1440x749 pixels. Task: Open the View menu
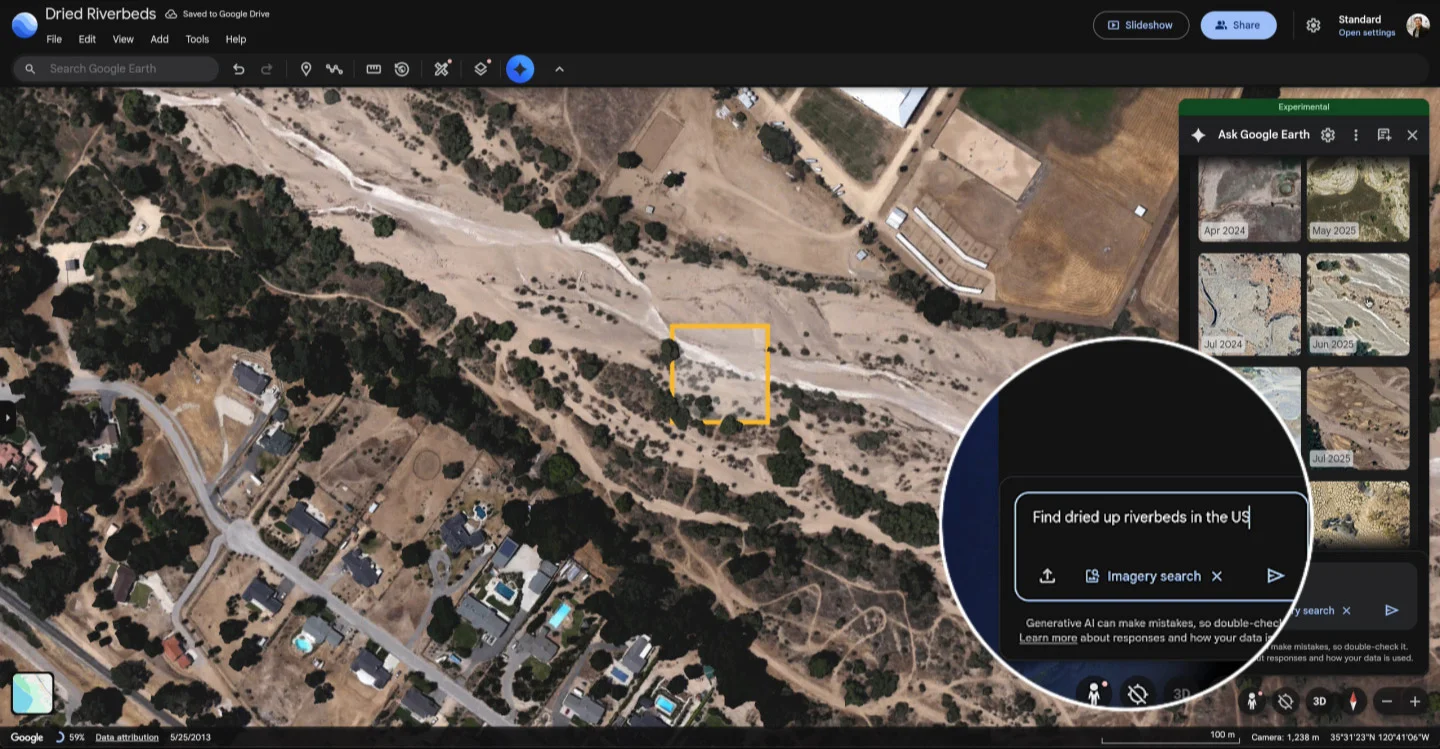tap(122, 39)
